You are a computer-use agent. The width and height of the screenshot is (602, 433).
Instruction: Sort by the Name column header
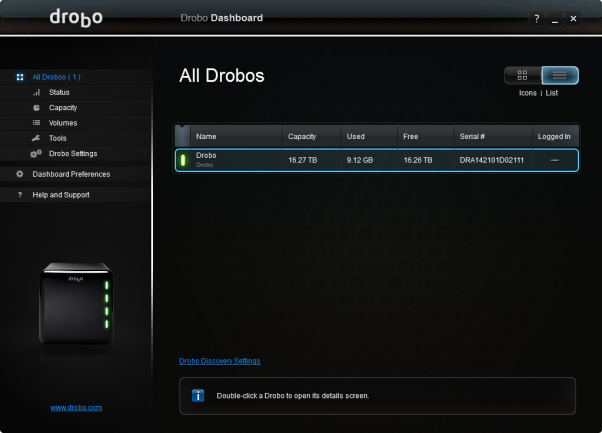(x=236, y=136)
